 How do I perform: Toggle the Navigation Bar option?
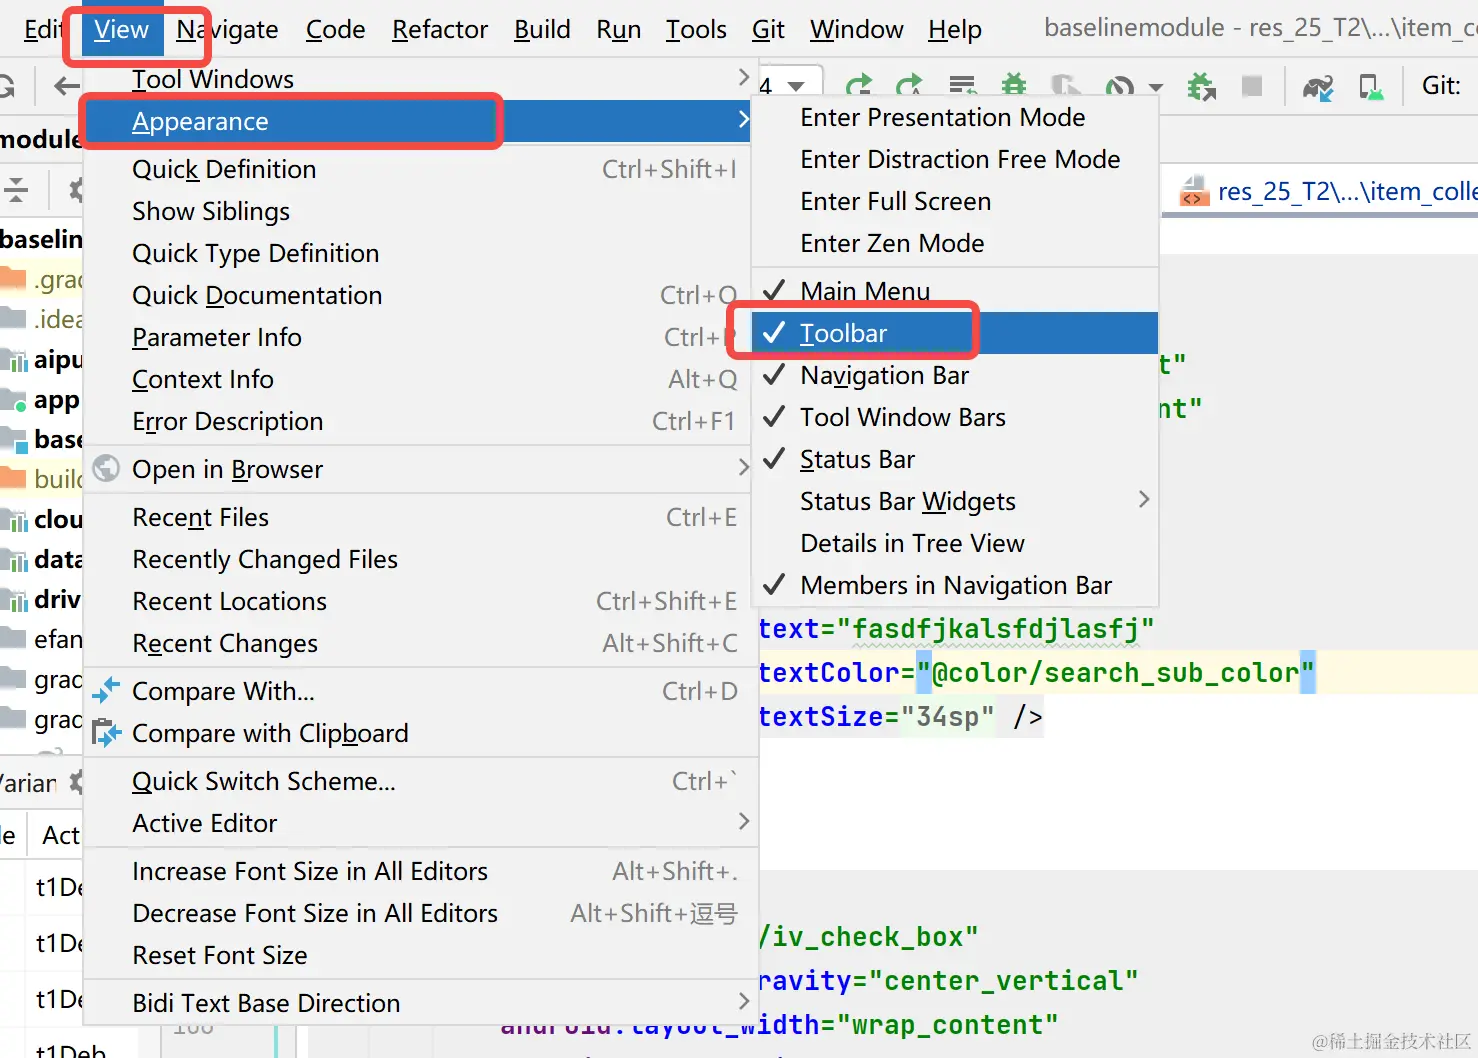tap(955, 375)
